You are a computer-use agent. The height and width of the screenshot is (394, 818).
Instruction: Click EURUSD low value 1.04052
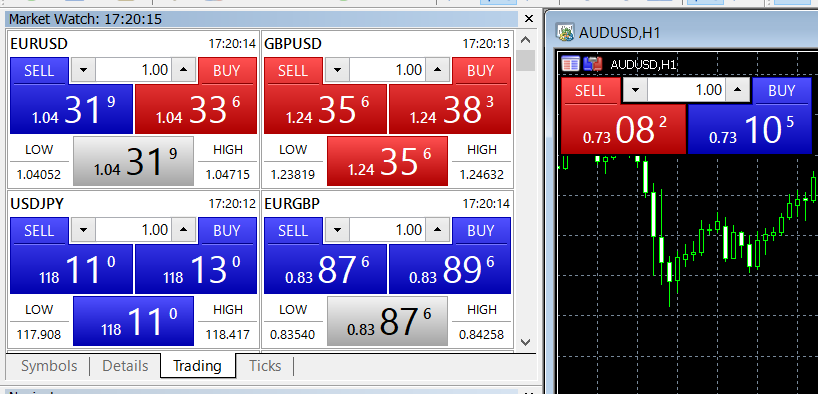[39, 174]
